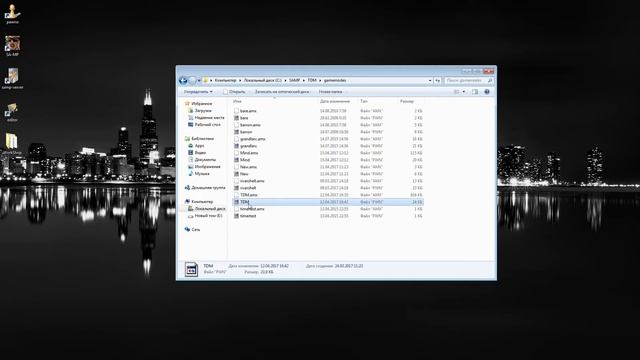The width and height of the screenshot is (640, 360).
Task: Open Недавние места in the sidebar
Action: (x=209, y=118)
